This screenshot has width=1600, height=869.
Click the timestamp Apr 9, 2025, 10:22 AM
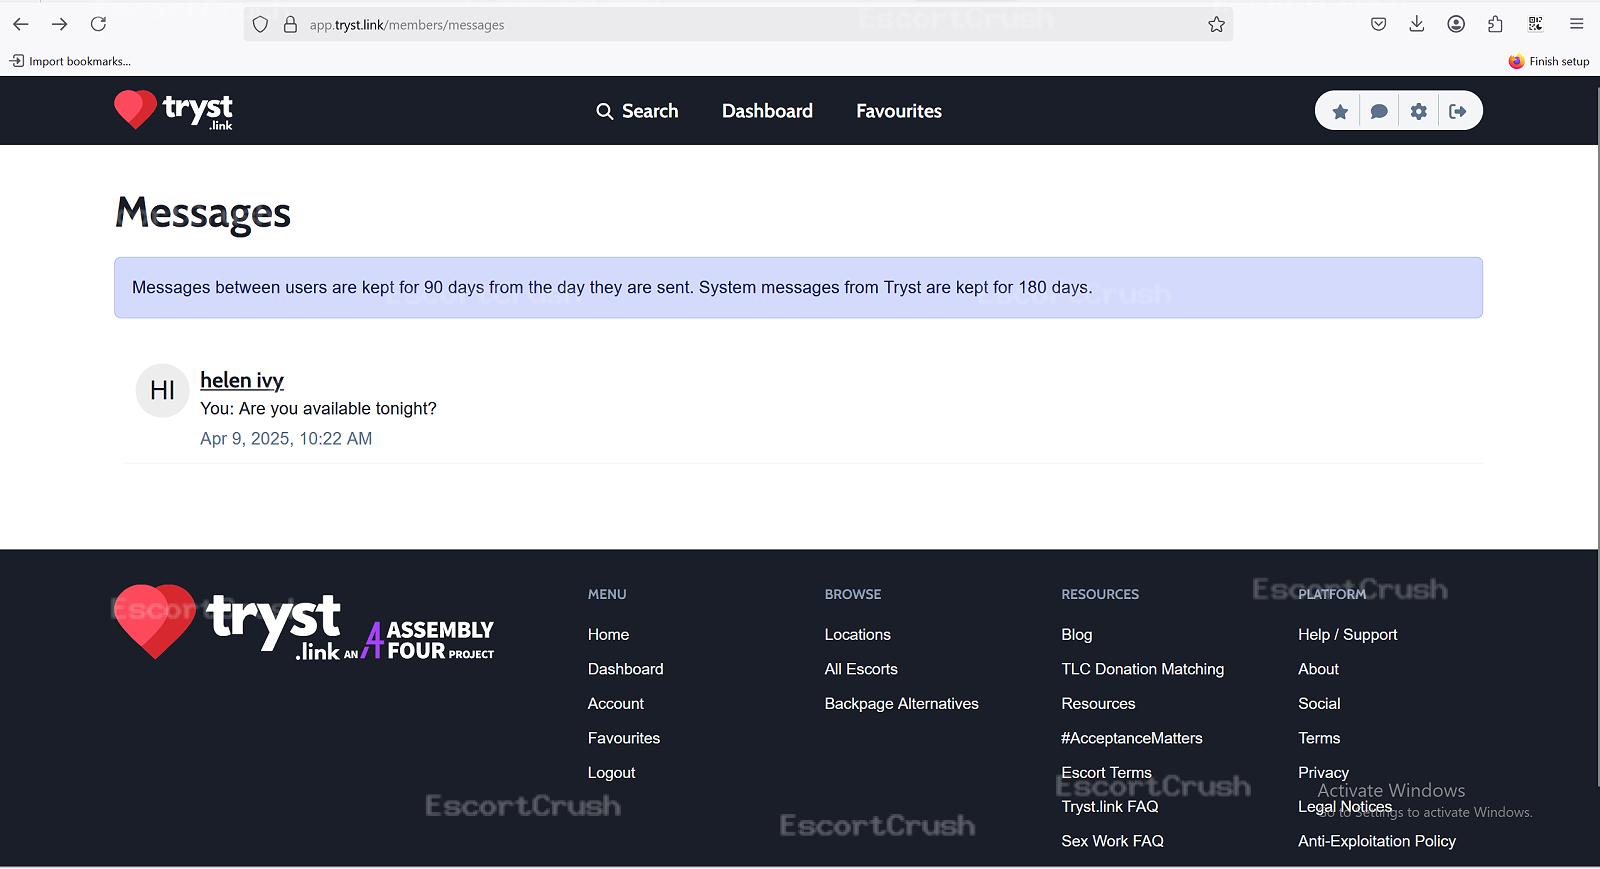coord(286,439)
